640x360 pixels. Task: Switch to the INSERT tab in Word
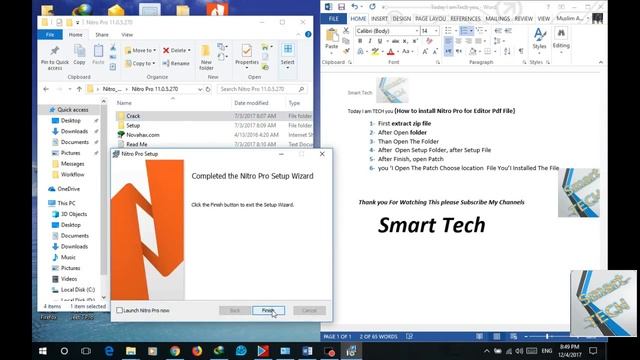(x=379, y=19)
